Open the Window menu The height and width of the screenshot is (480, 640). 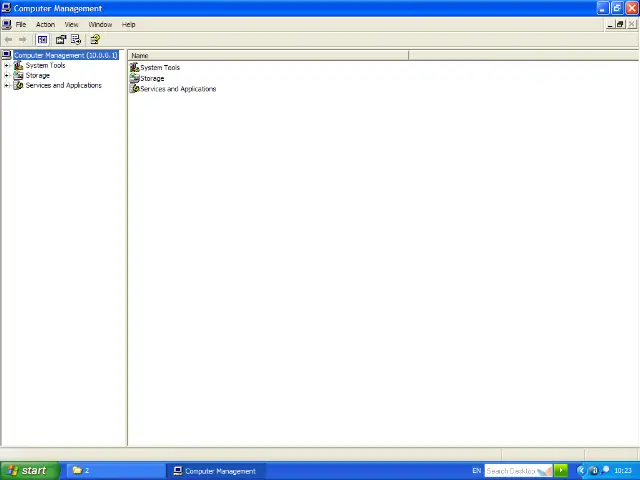[100, 24]
